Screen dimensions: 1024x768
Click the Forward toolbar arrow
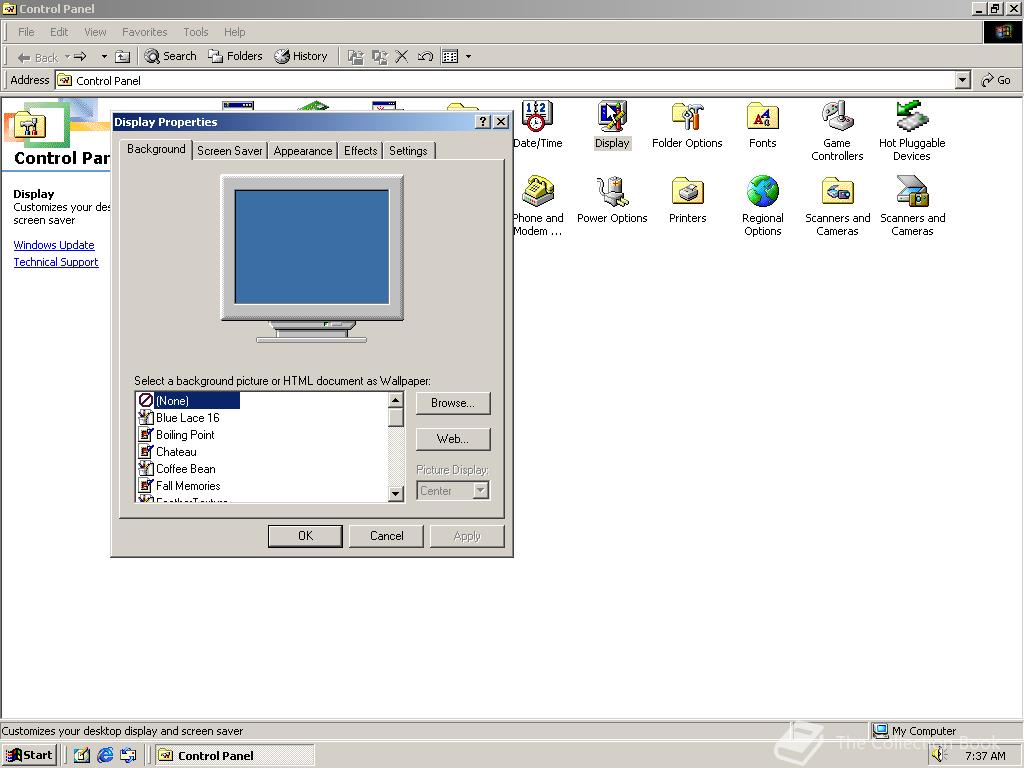pos(80,57)
